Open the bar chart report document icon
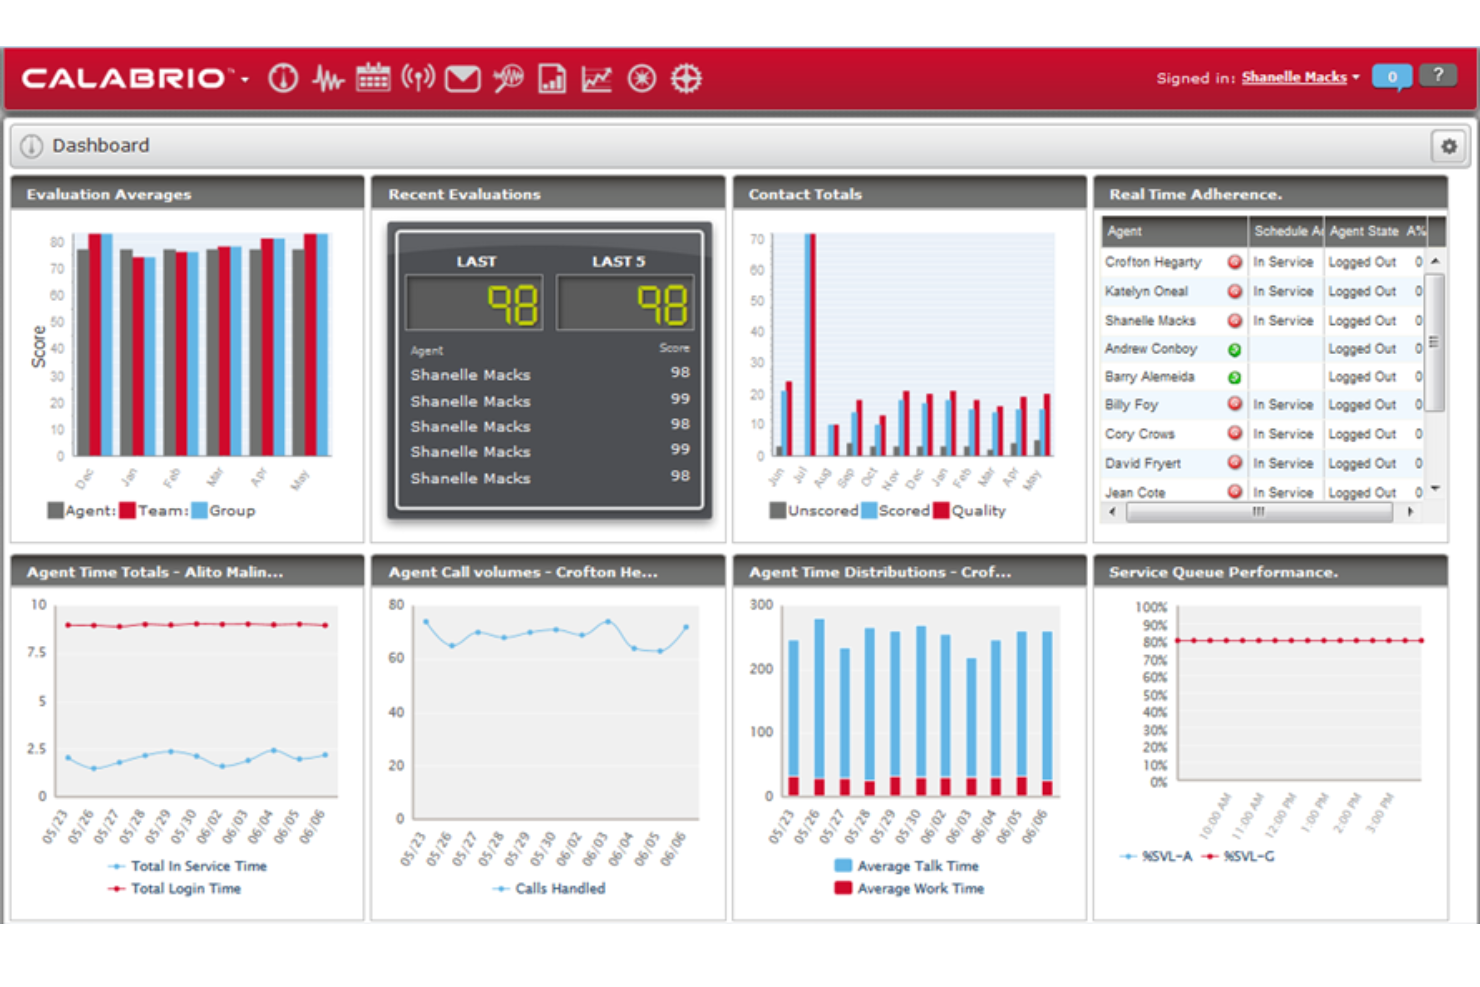The width and height of the screenshot is (1480, 987). pos(552,78)
